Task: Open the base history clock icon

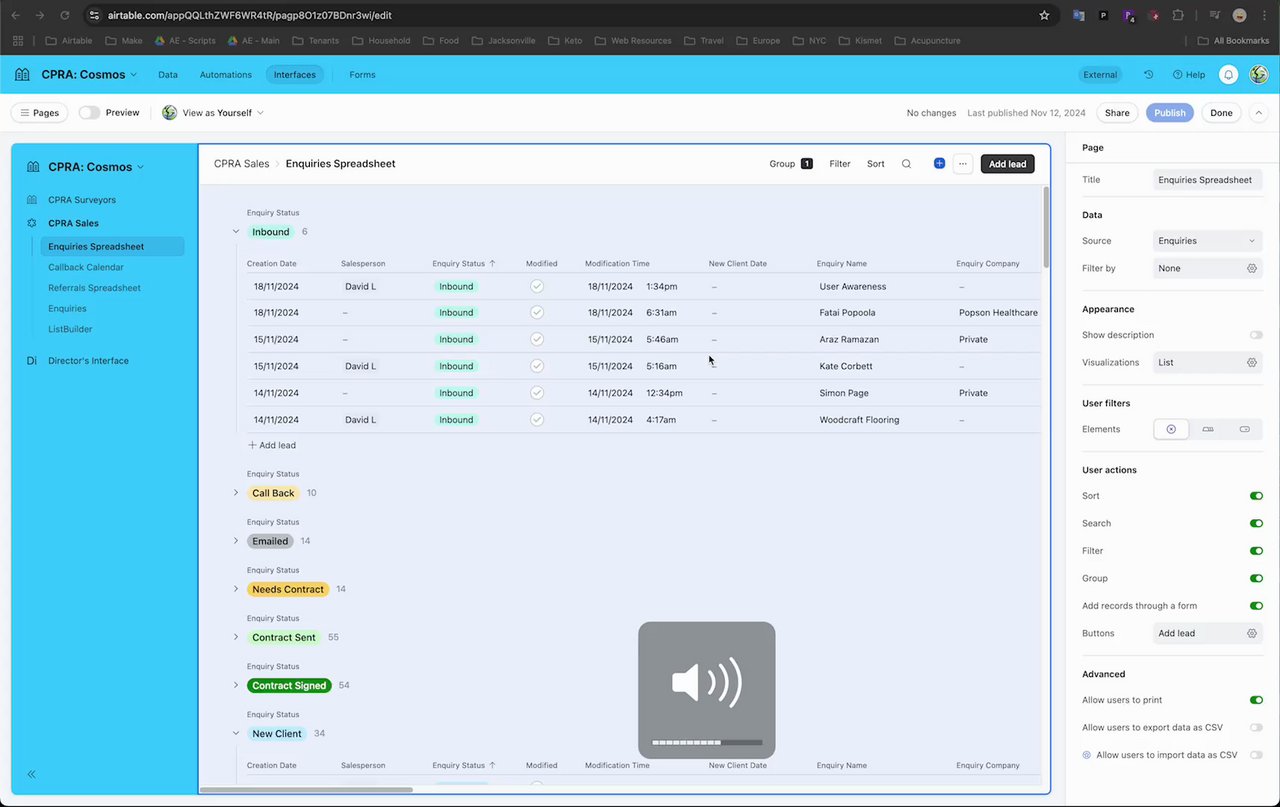Action: click(x=1149, y=75)
